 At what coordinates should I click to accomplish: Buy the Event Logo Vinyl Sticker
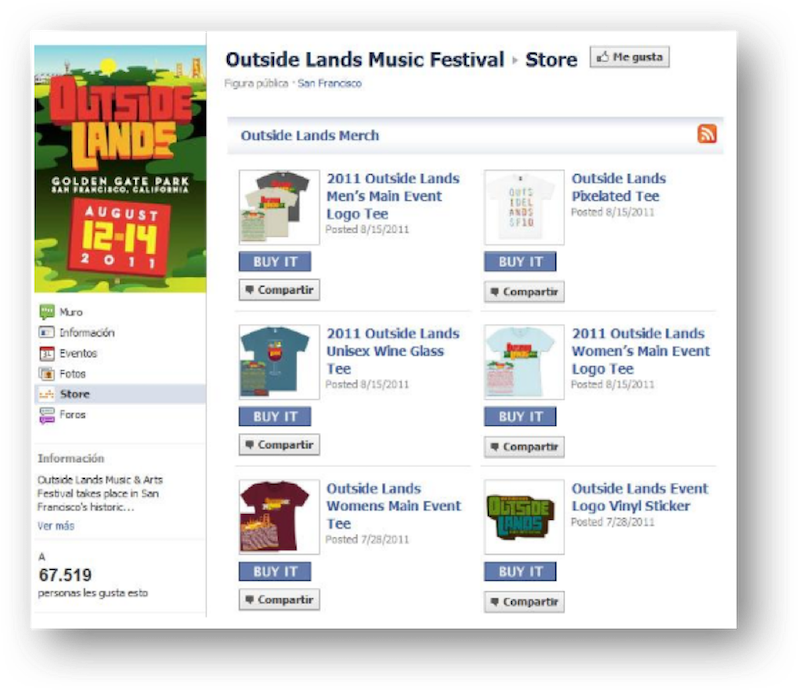coord(520,572)
